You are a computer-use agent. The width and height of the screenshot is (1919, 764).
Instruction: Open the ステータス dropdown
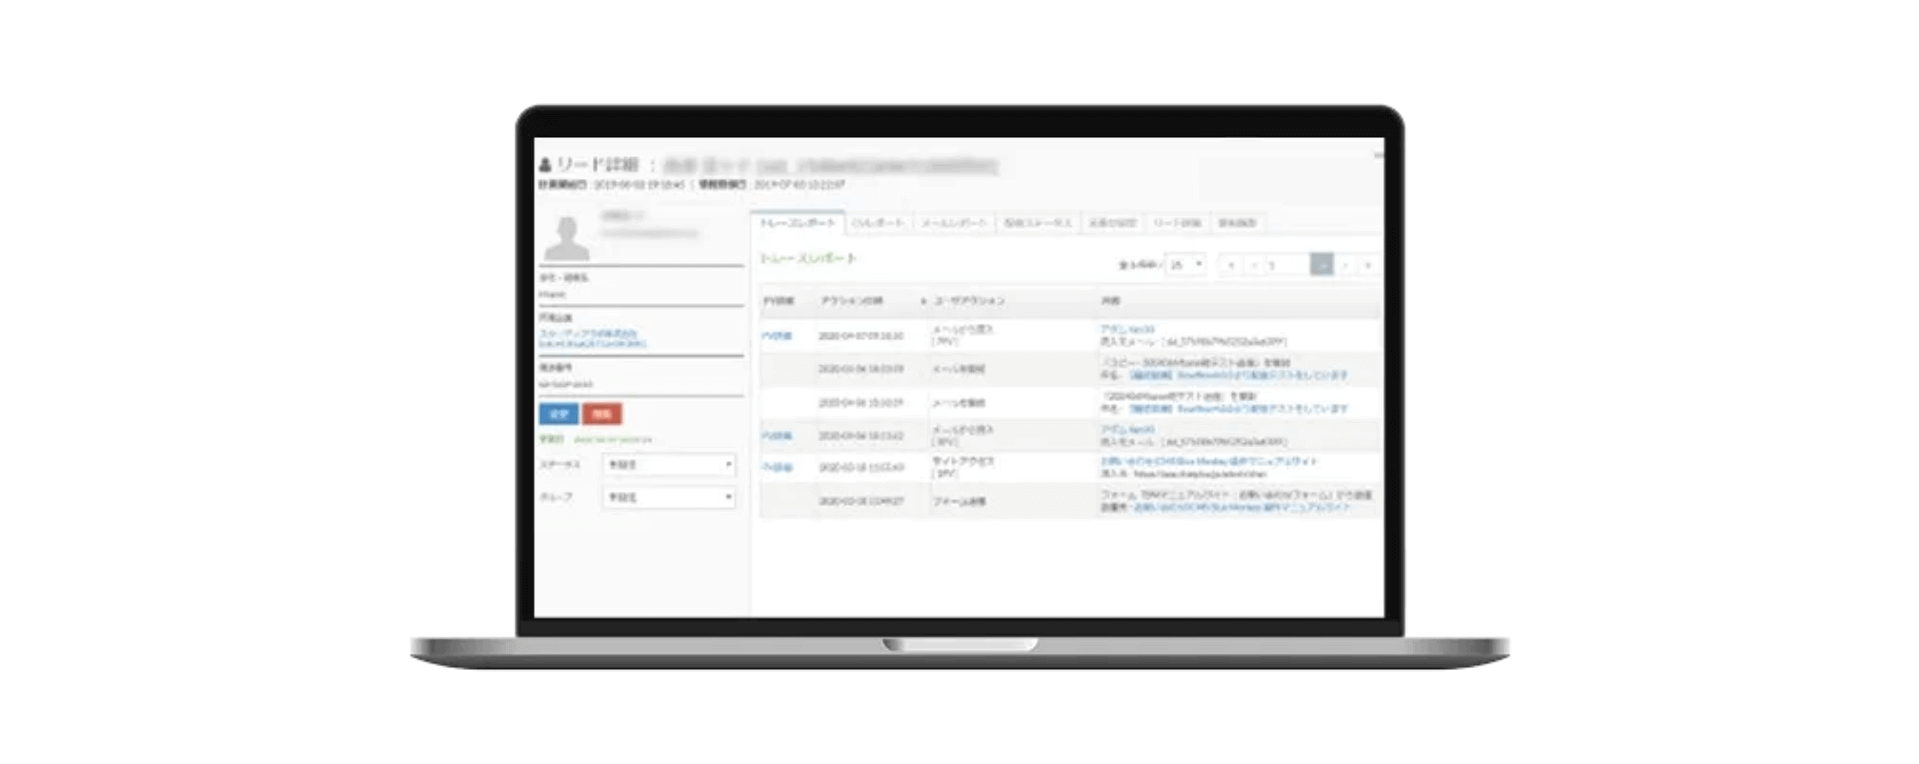(x=668, y=465)
